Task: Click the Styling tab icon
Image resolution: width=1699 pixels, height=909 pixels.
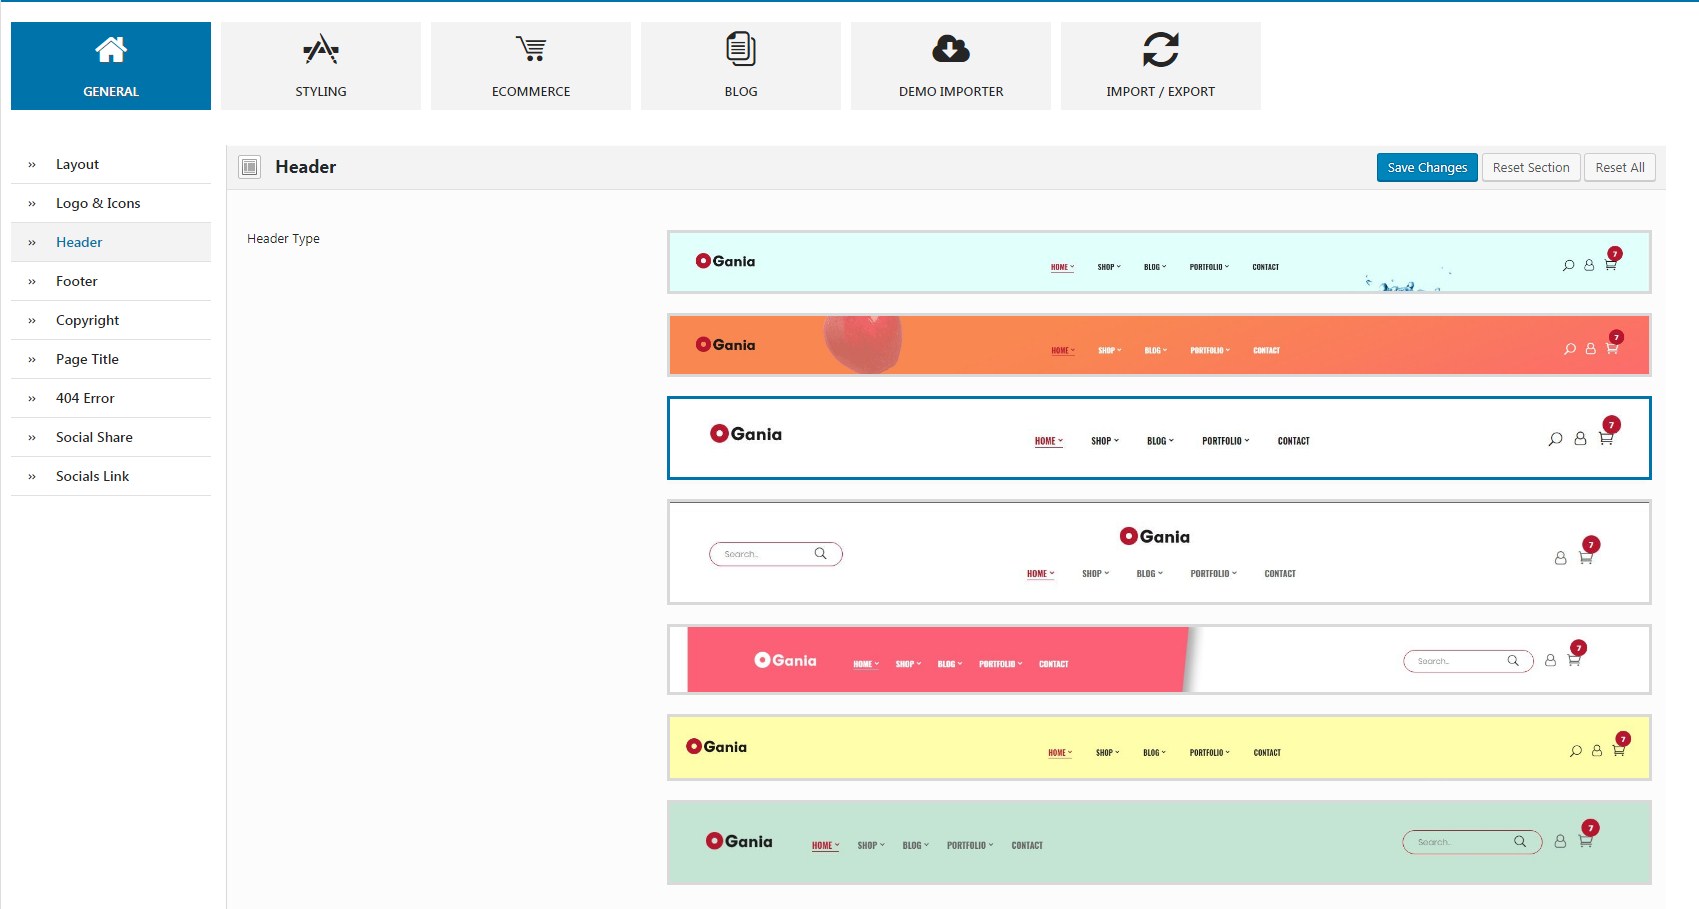Action: tap(321, 49)
